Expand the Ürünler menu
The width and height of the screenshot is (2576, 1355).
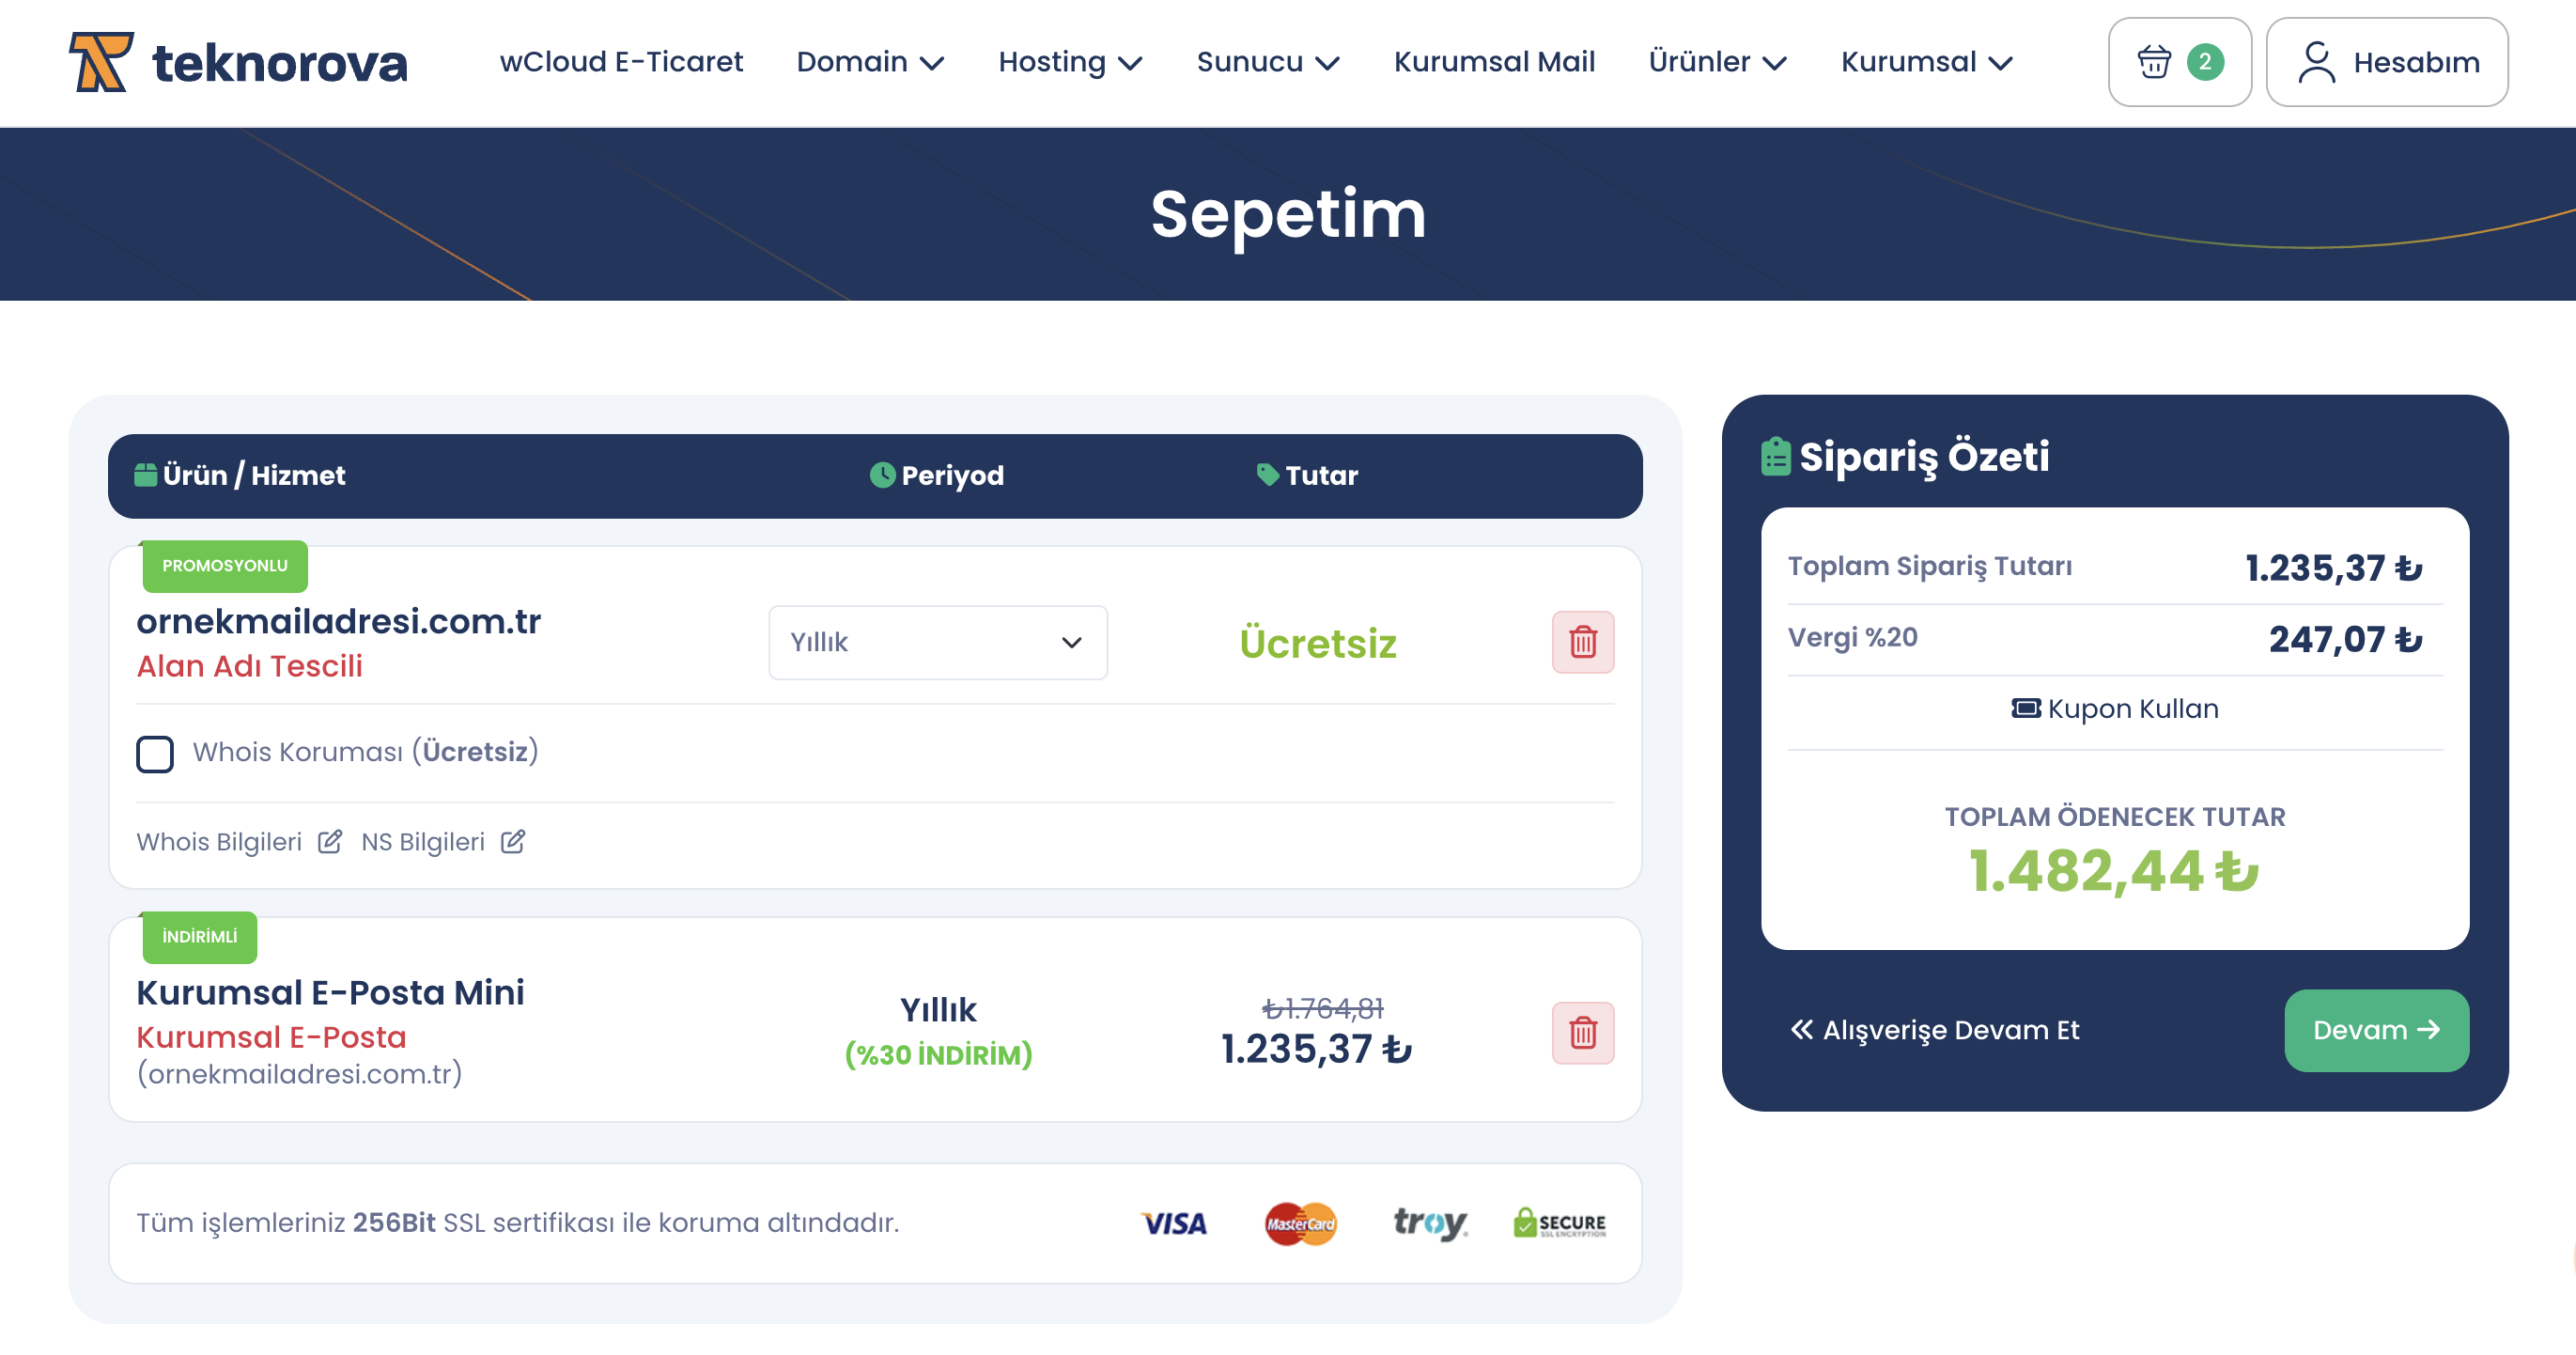point(1717,62)
